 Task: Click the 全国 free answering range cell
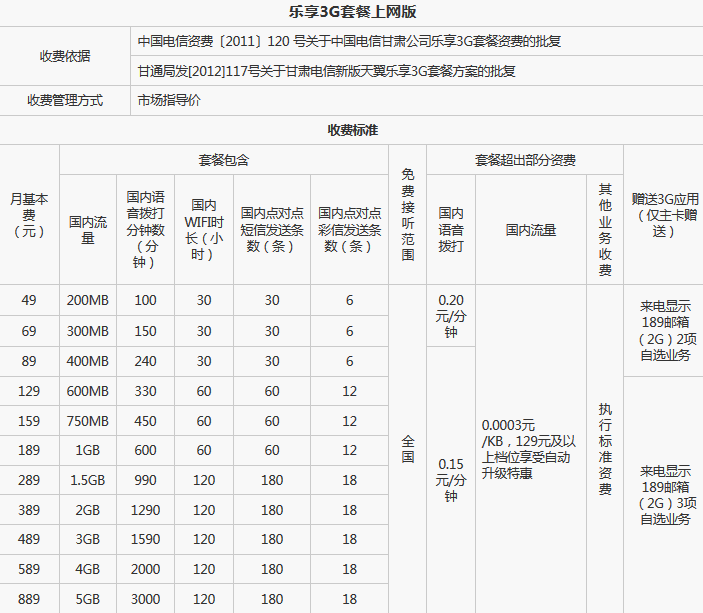[408, 449]
